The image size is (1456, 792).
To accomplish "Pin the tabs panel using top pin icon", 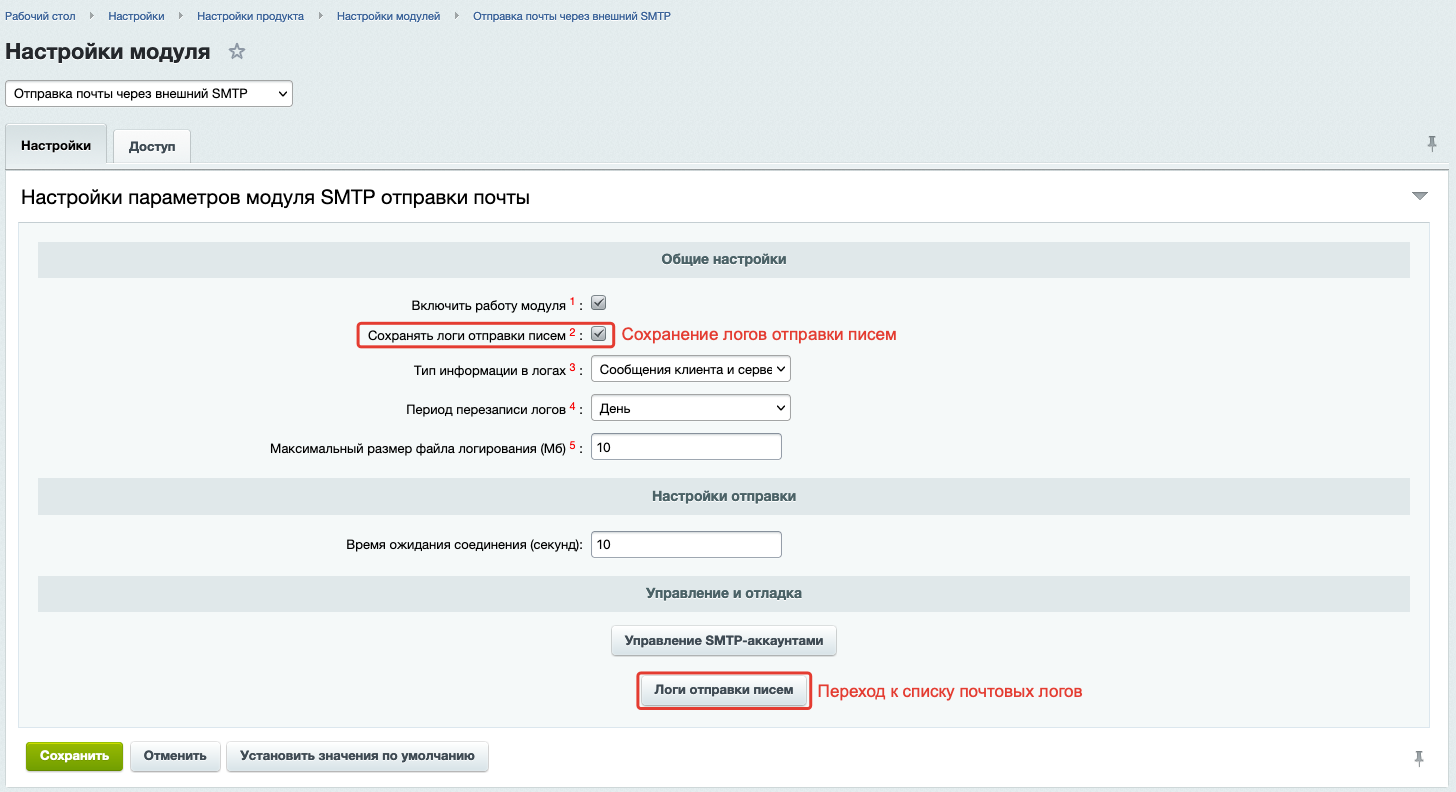I will (x=1432, y=145).
